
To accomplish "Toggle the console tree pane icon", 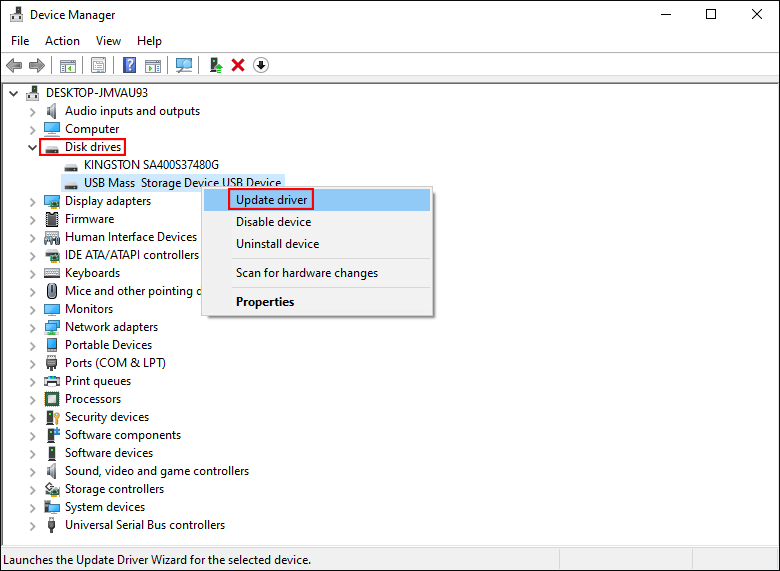I will coord(68,65).
